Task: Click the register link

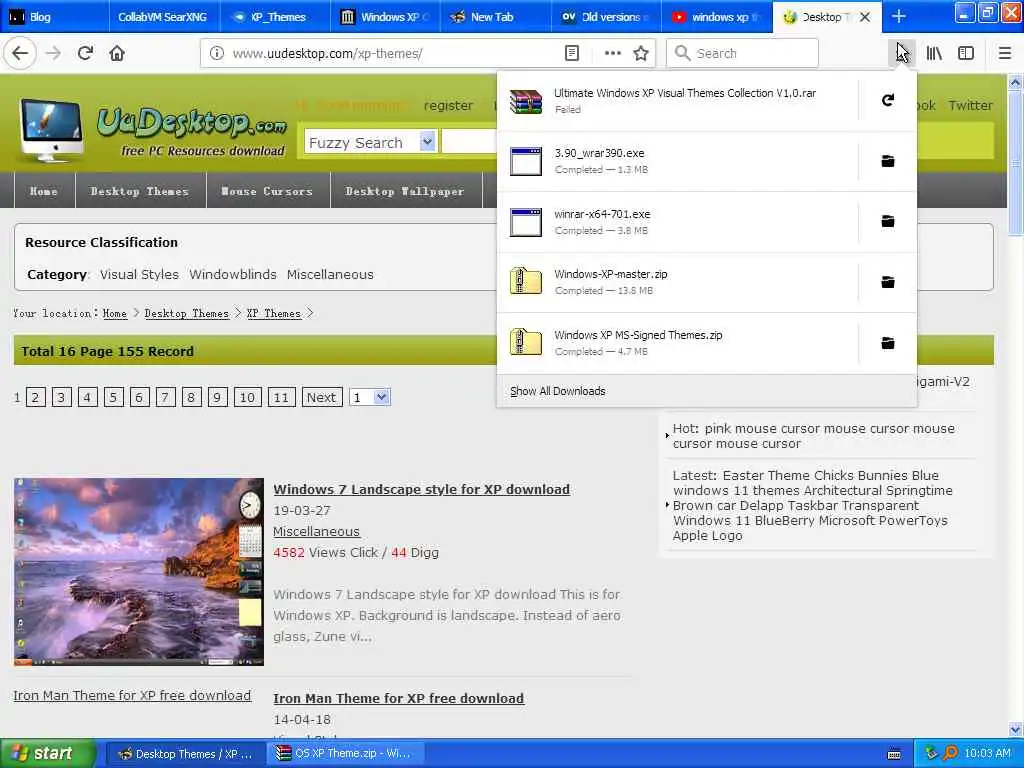Action: click(448, 105)
